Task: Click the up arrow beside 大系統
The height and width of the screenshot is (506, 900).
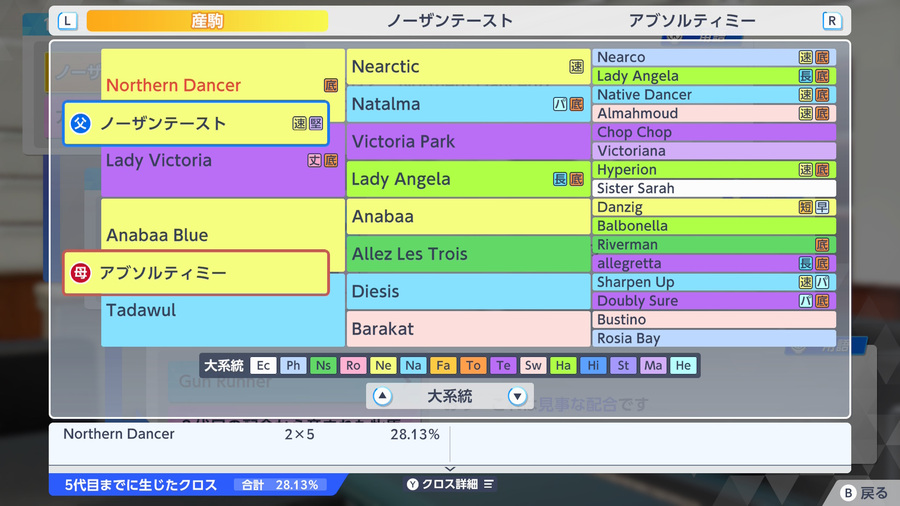Action: [382, 396]
